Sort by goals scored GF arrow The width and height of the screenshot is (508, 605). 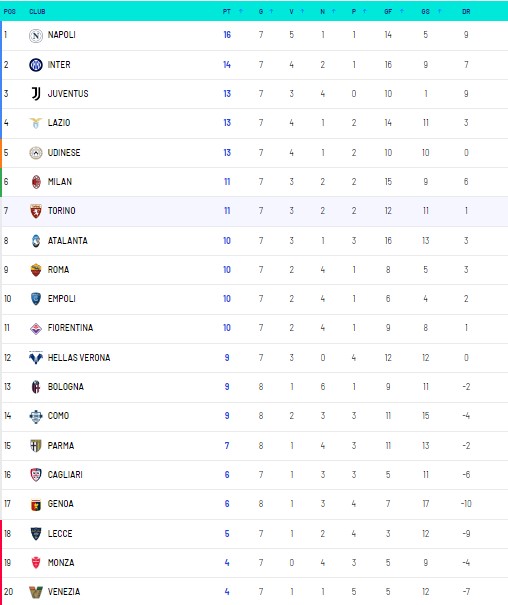click(x=402, y=12)
